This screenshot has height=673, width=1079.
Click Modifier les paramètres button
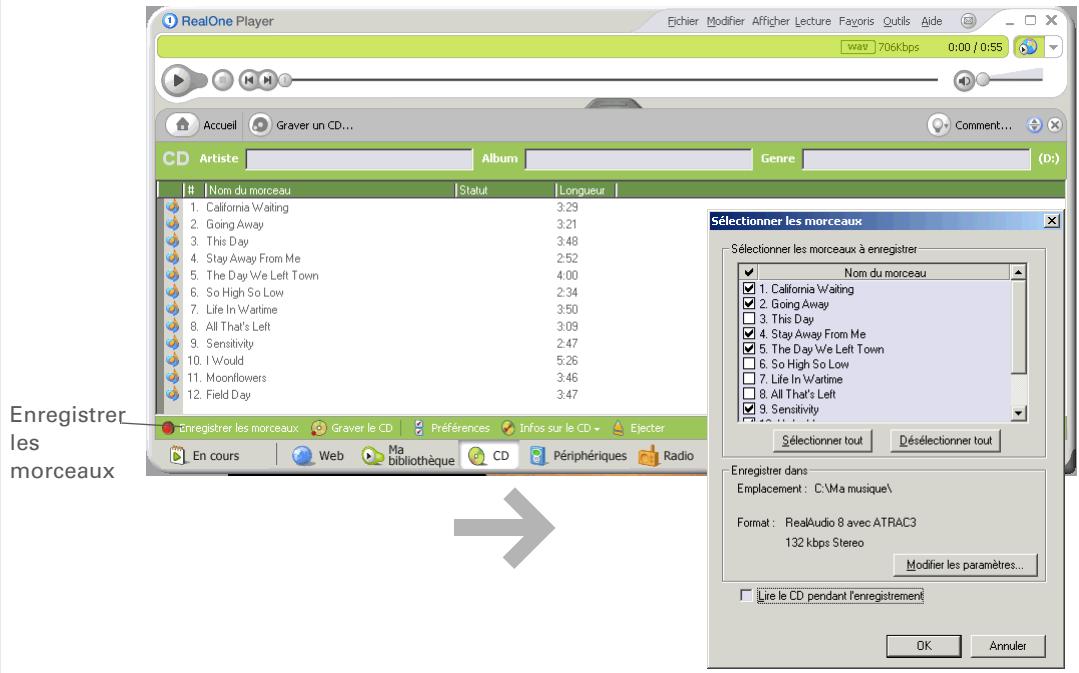964,565
